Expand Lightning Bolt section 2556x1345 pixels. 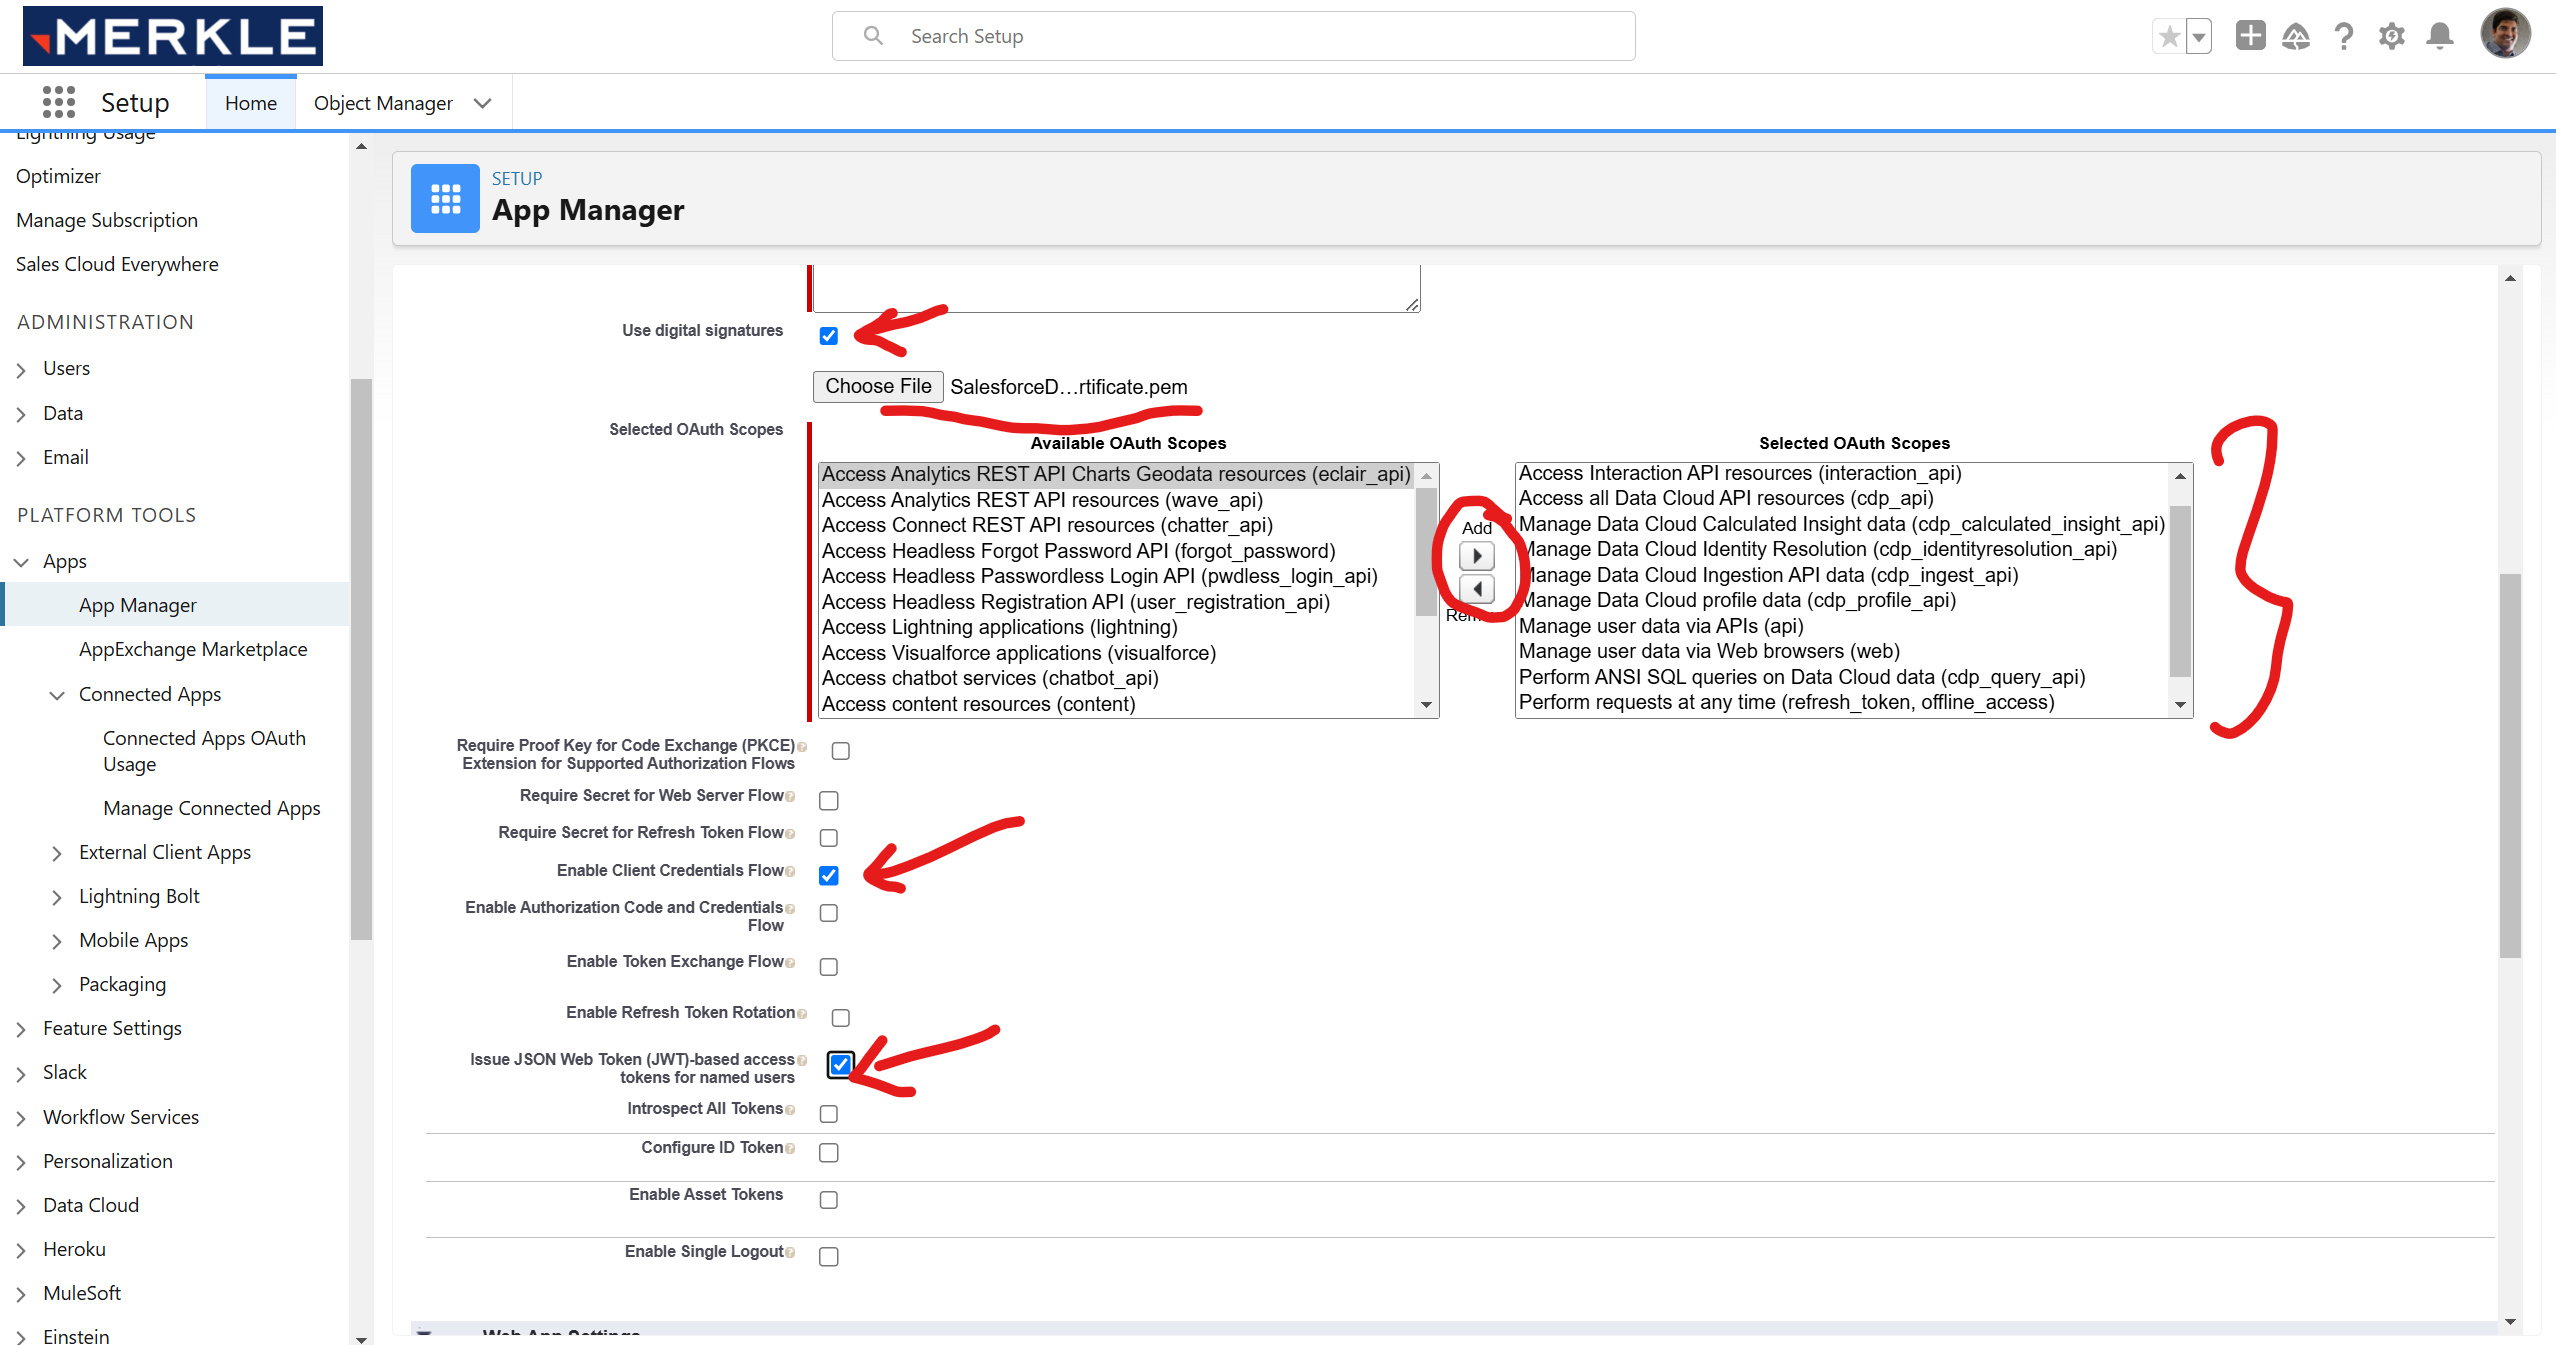(x=57, y=897)
